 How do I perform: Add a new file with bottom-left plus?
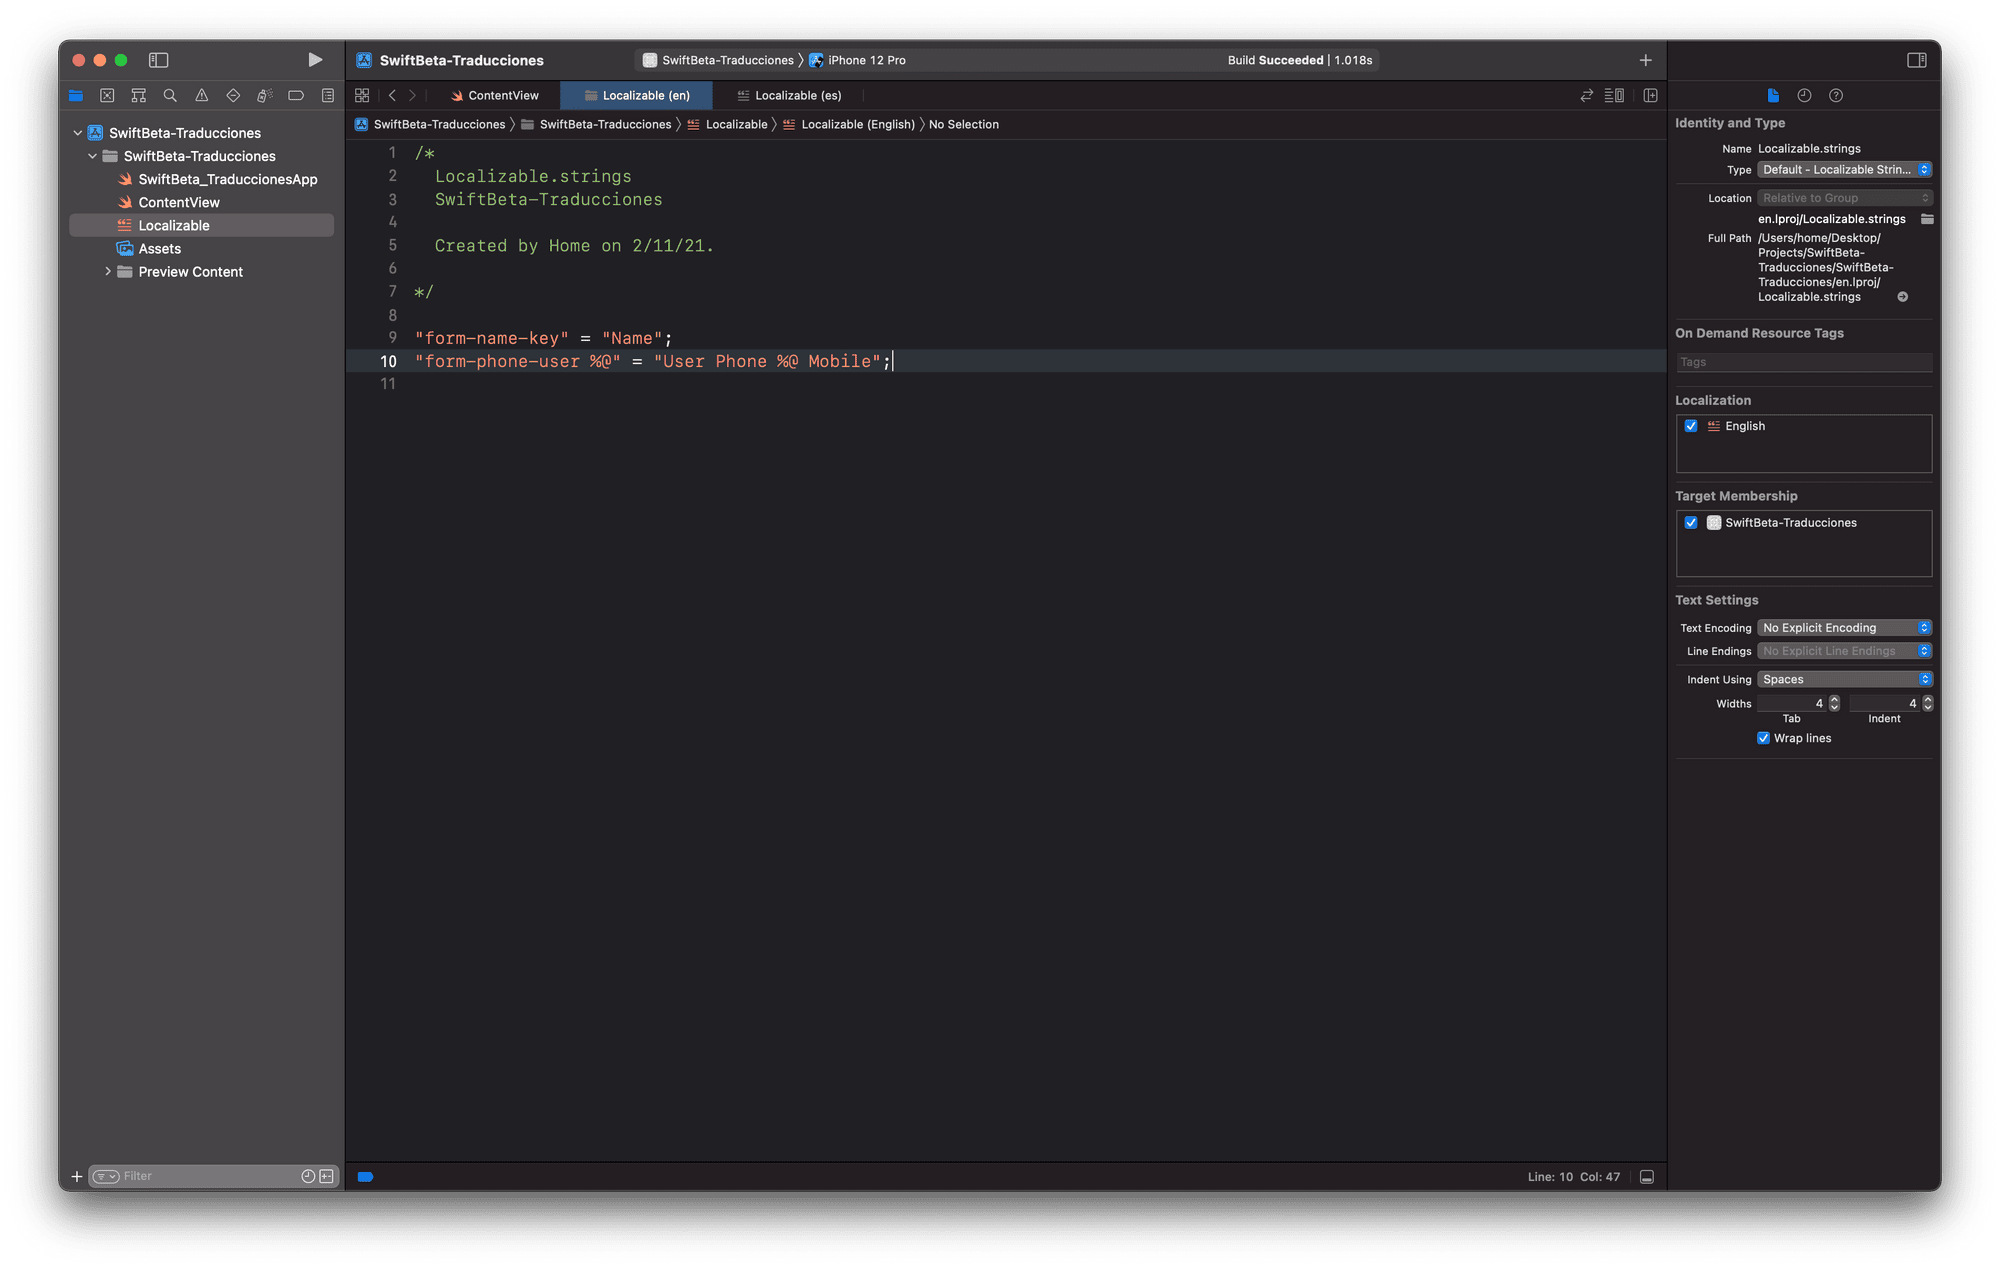click(x=77, y=1177)
